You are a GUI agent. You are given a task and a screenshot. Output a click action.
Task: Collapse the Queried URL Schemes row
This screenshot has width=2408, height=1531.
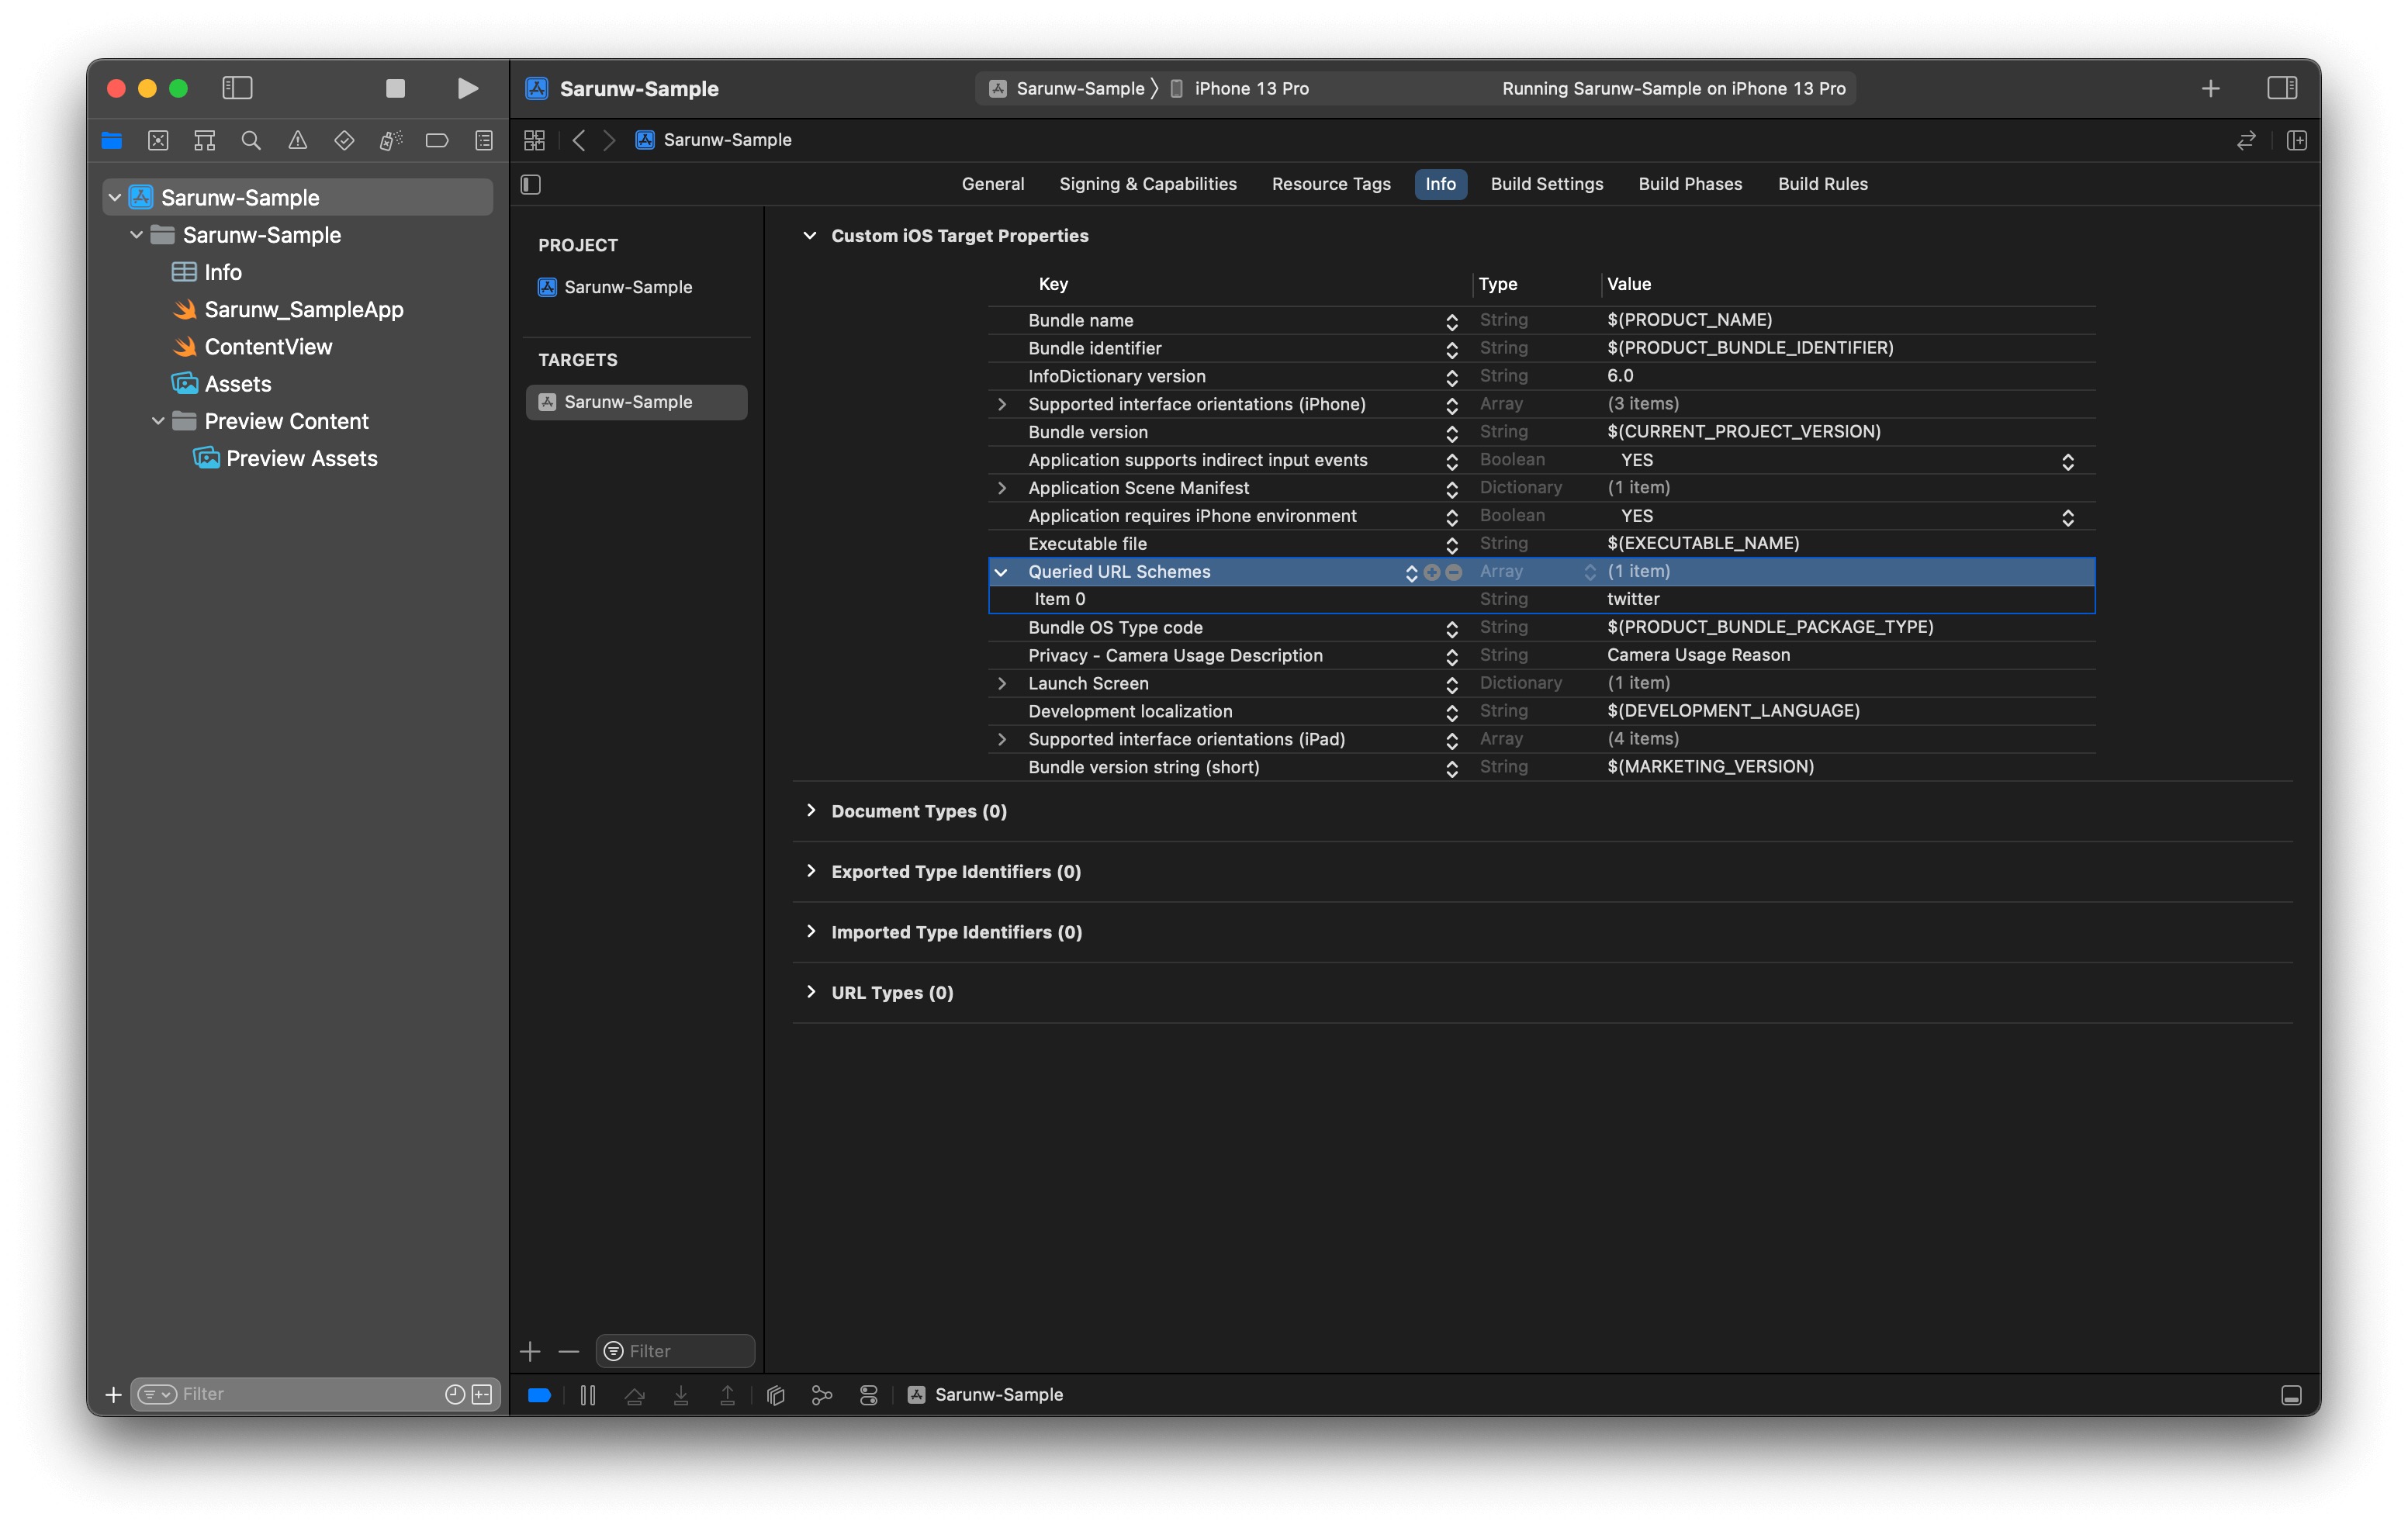1001,572
